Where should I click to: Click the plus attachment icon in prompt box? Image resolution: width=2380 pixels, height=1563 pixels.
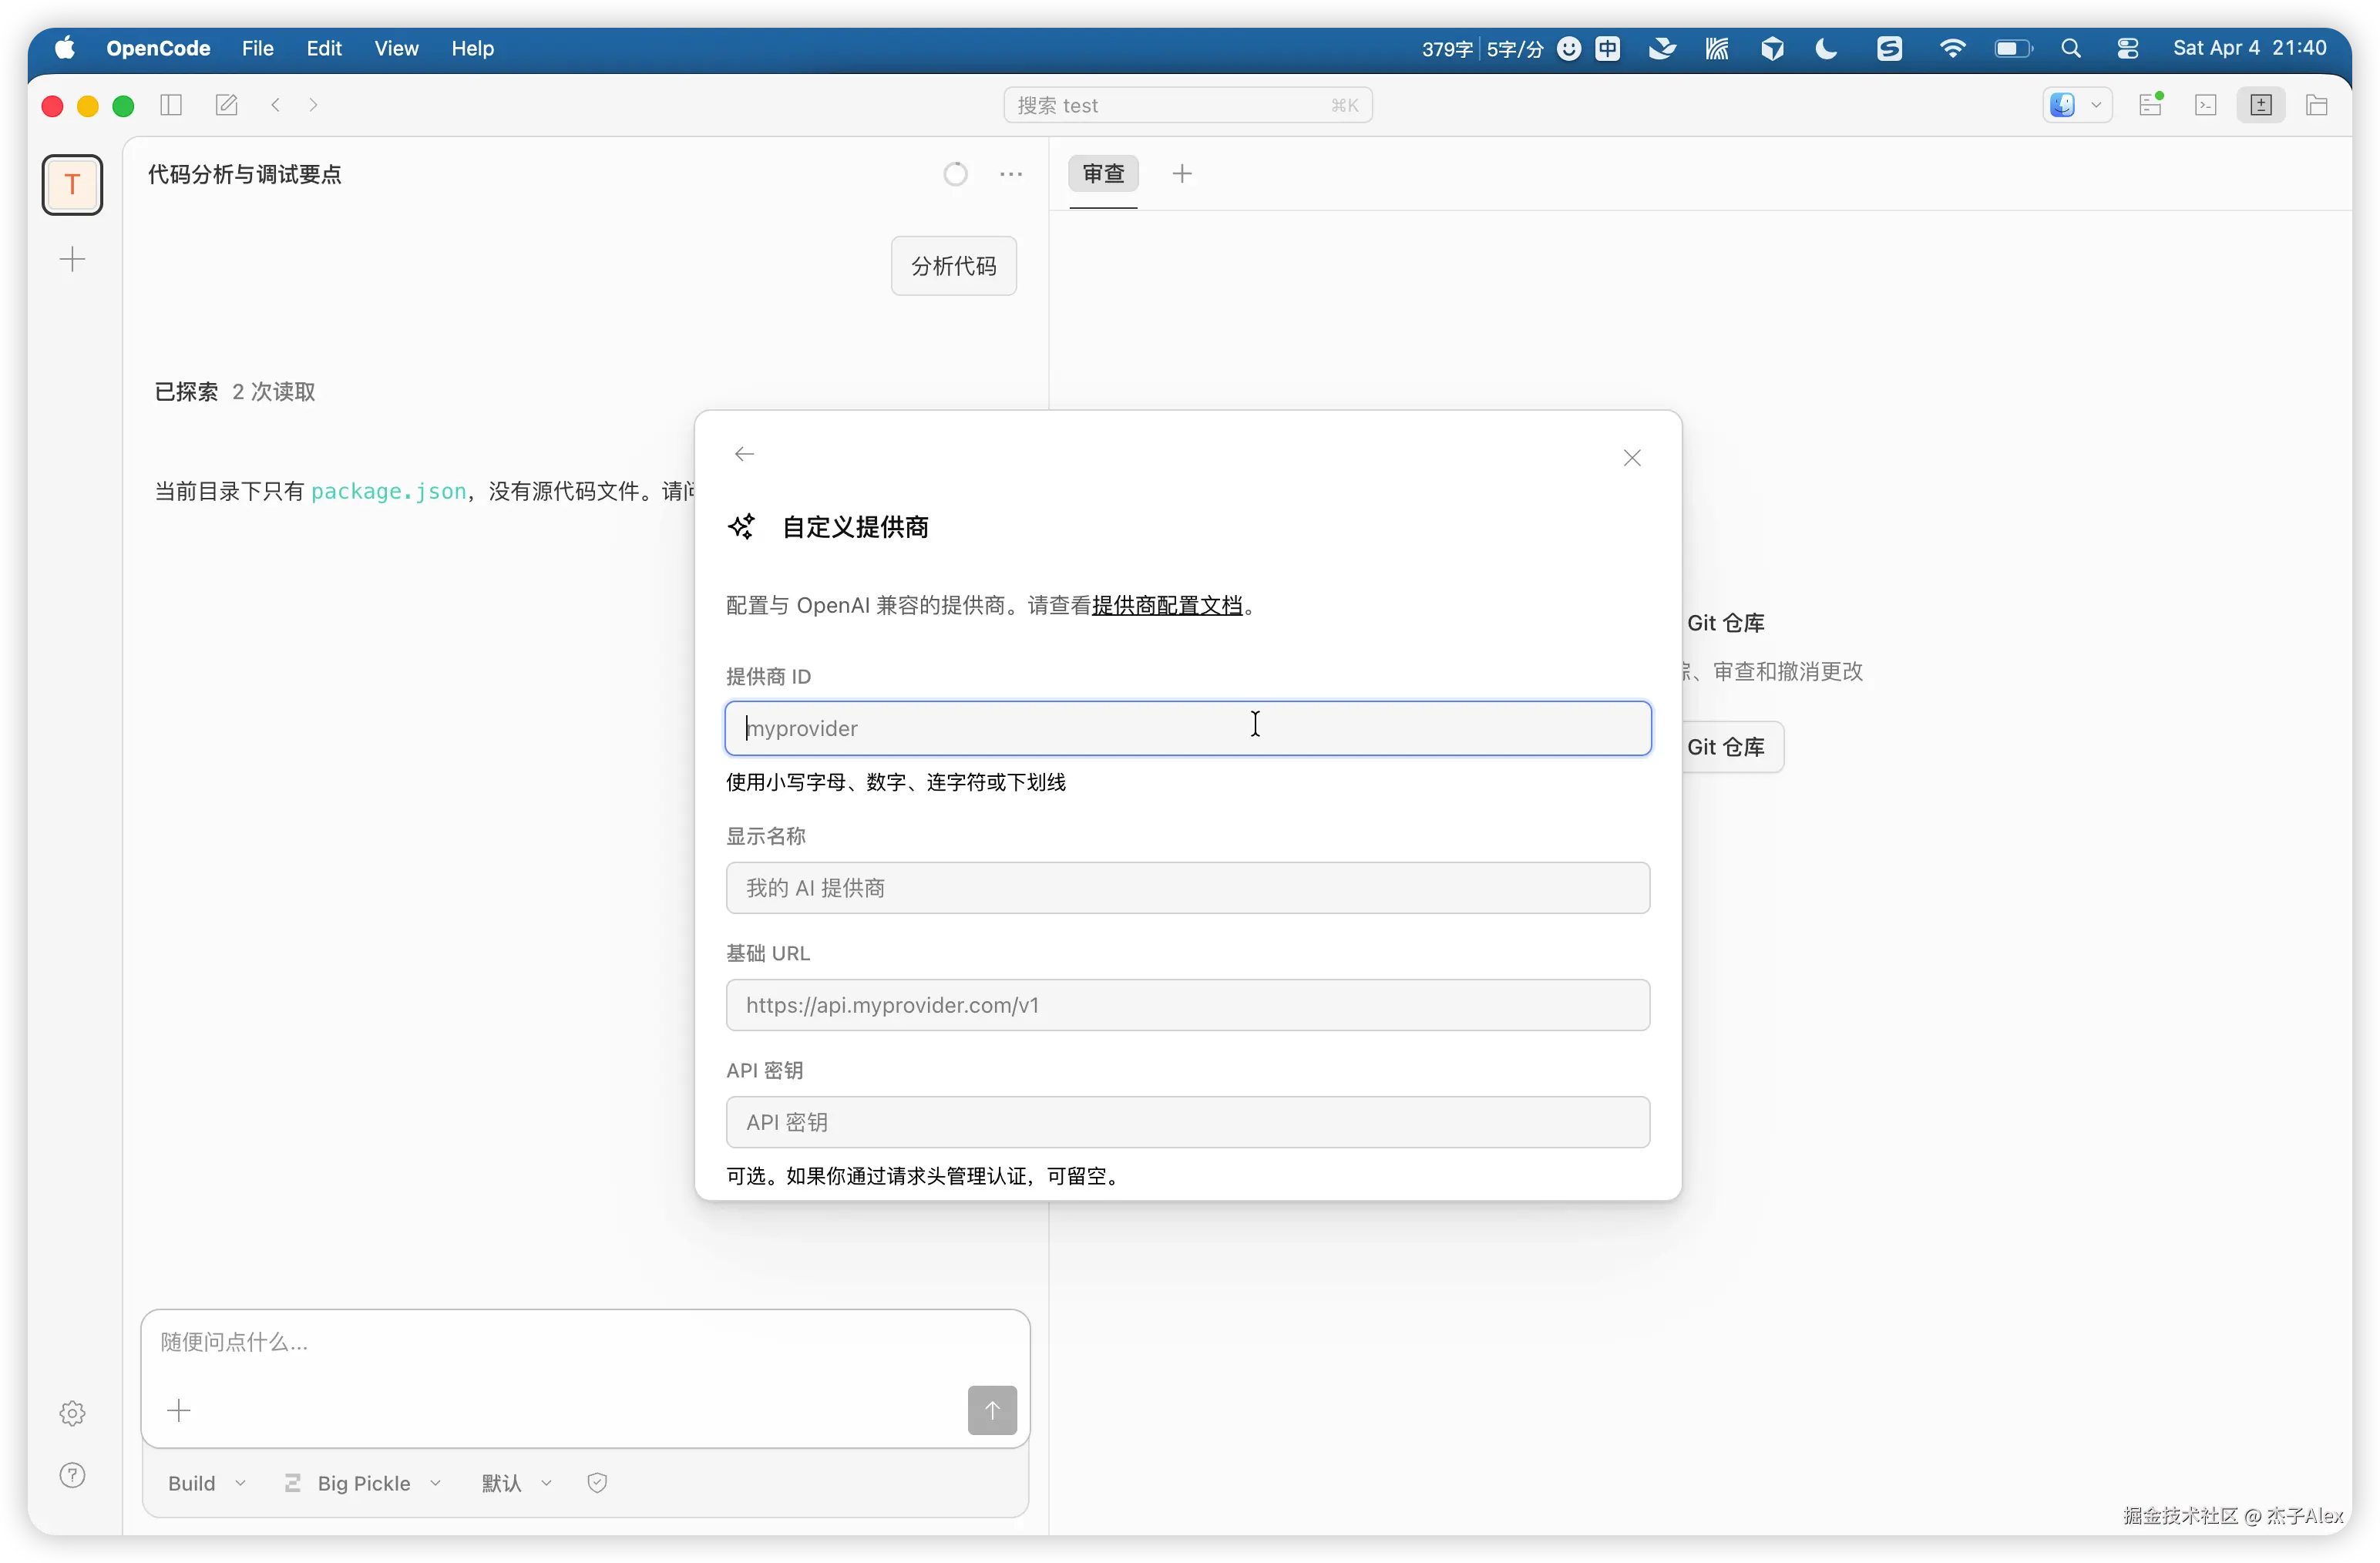(179, 1410)
